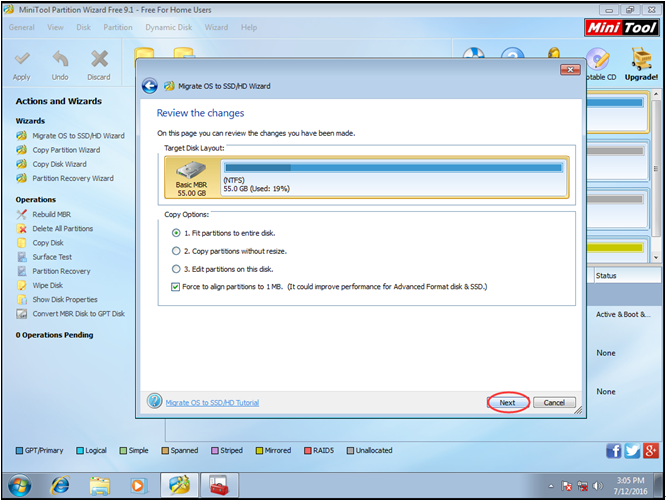
Task: Click the Apply checkmark icon
Action: (x=22, y=59)
